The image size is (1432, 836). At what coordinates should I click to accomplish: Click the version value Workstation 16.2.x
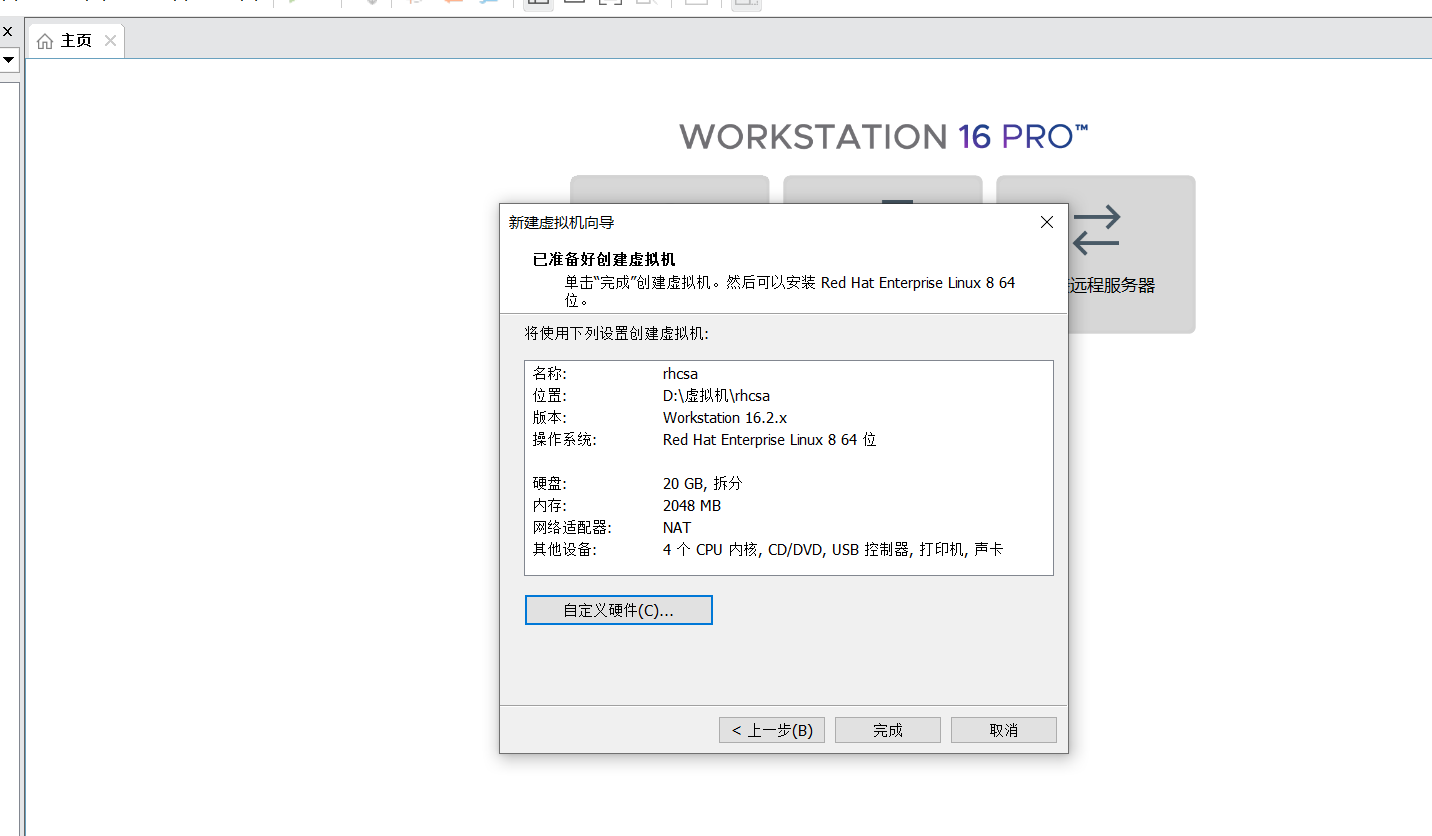725,418
